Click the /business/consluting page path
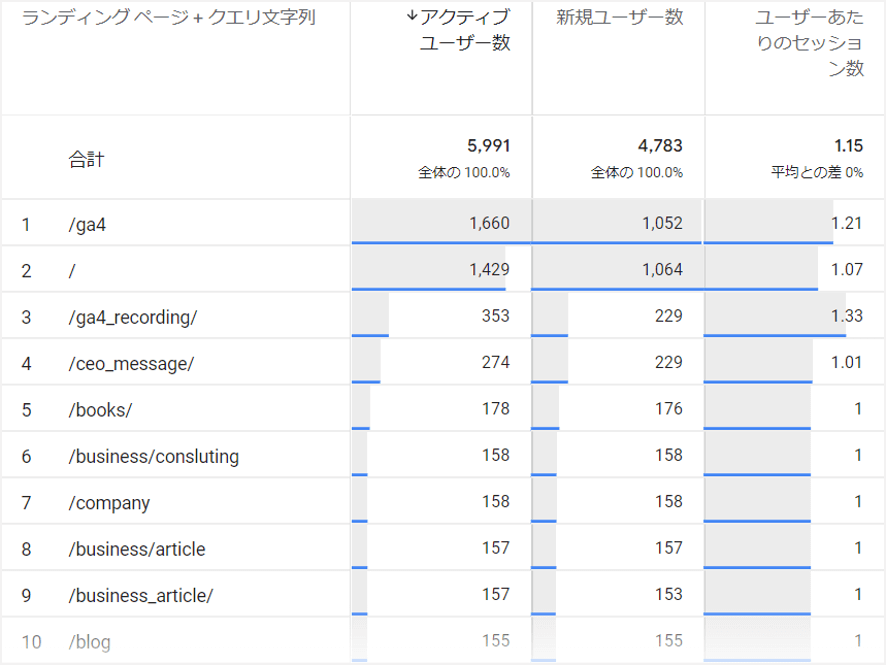This screenshot has height=666, width=887. pos(154,456)
